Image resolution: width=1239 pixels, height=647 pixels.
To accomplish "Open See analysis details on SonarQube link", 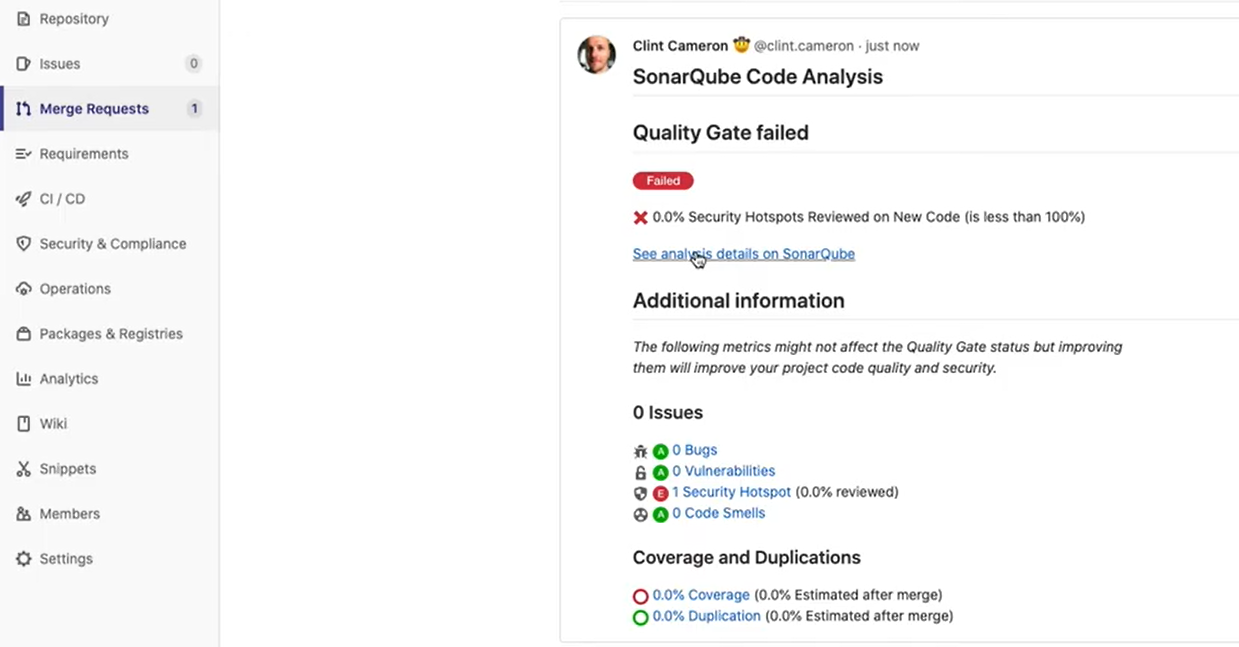I will [x=743, y=254].
